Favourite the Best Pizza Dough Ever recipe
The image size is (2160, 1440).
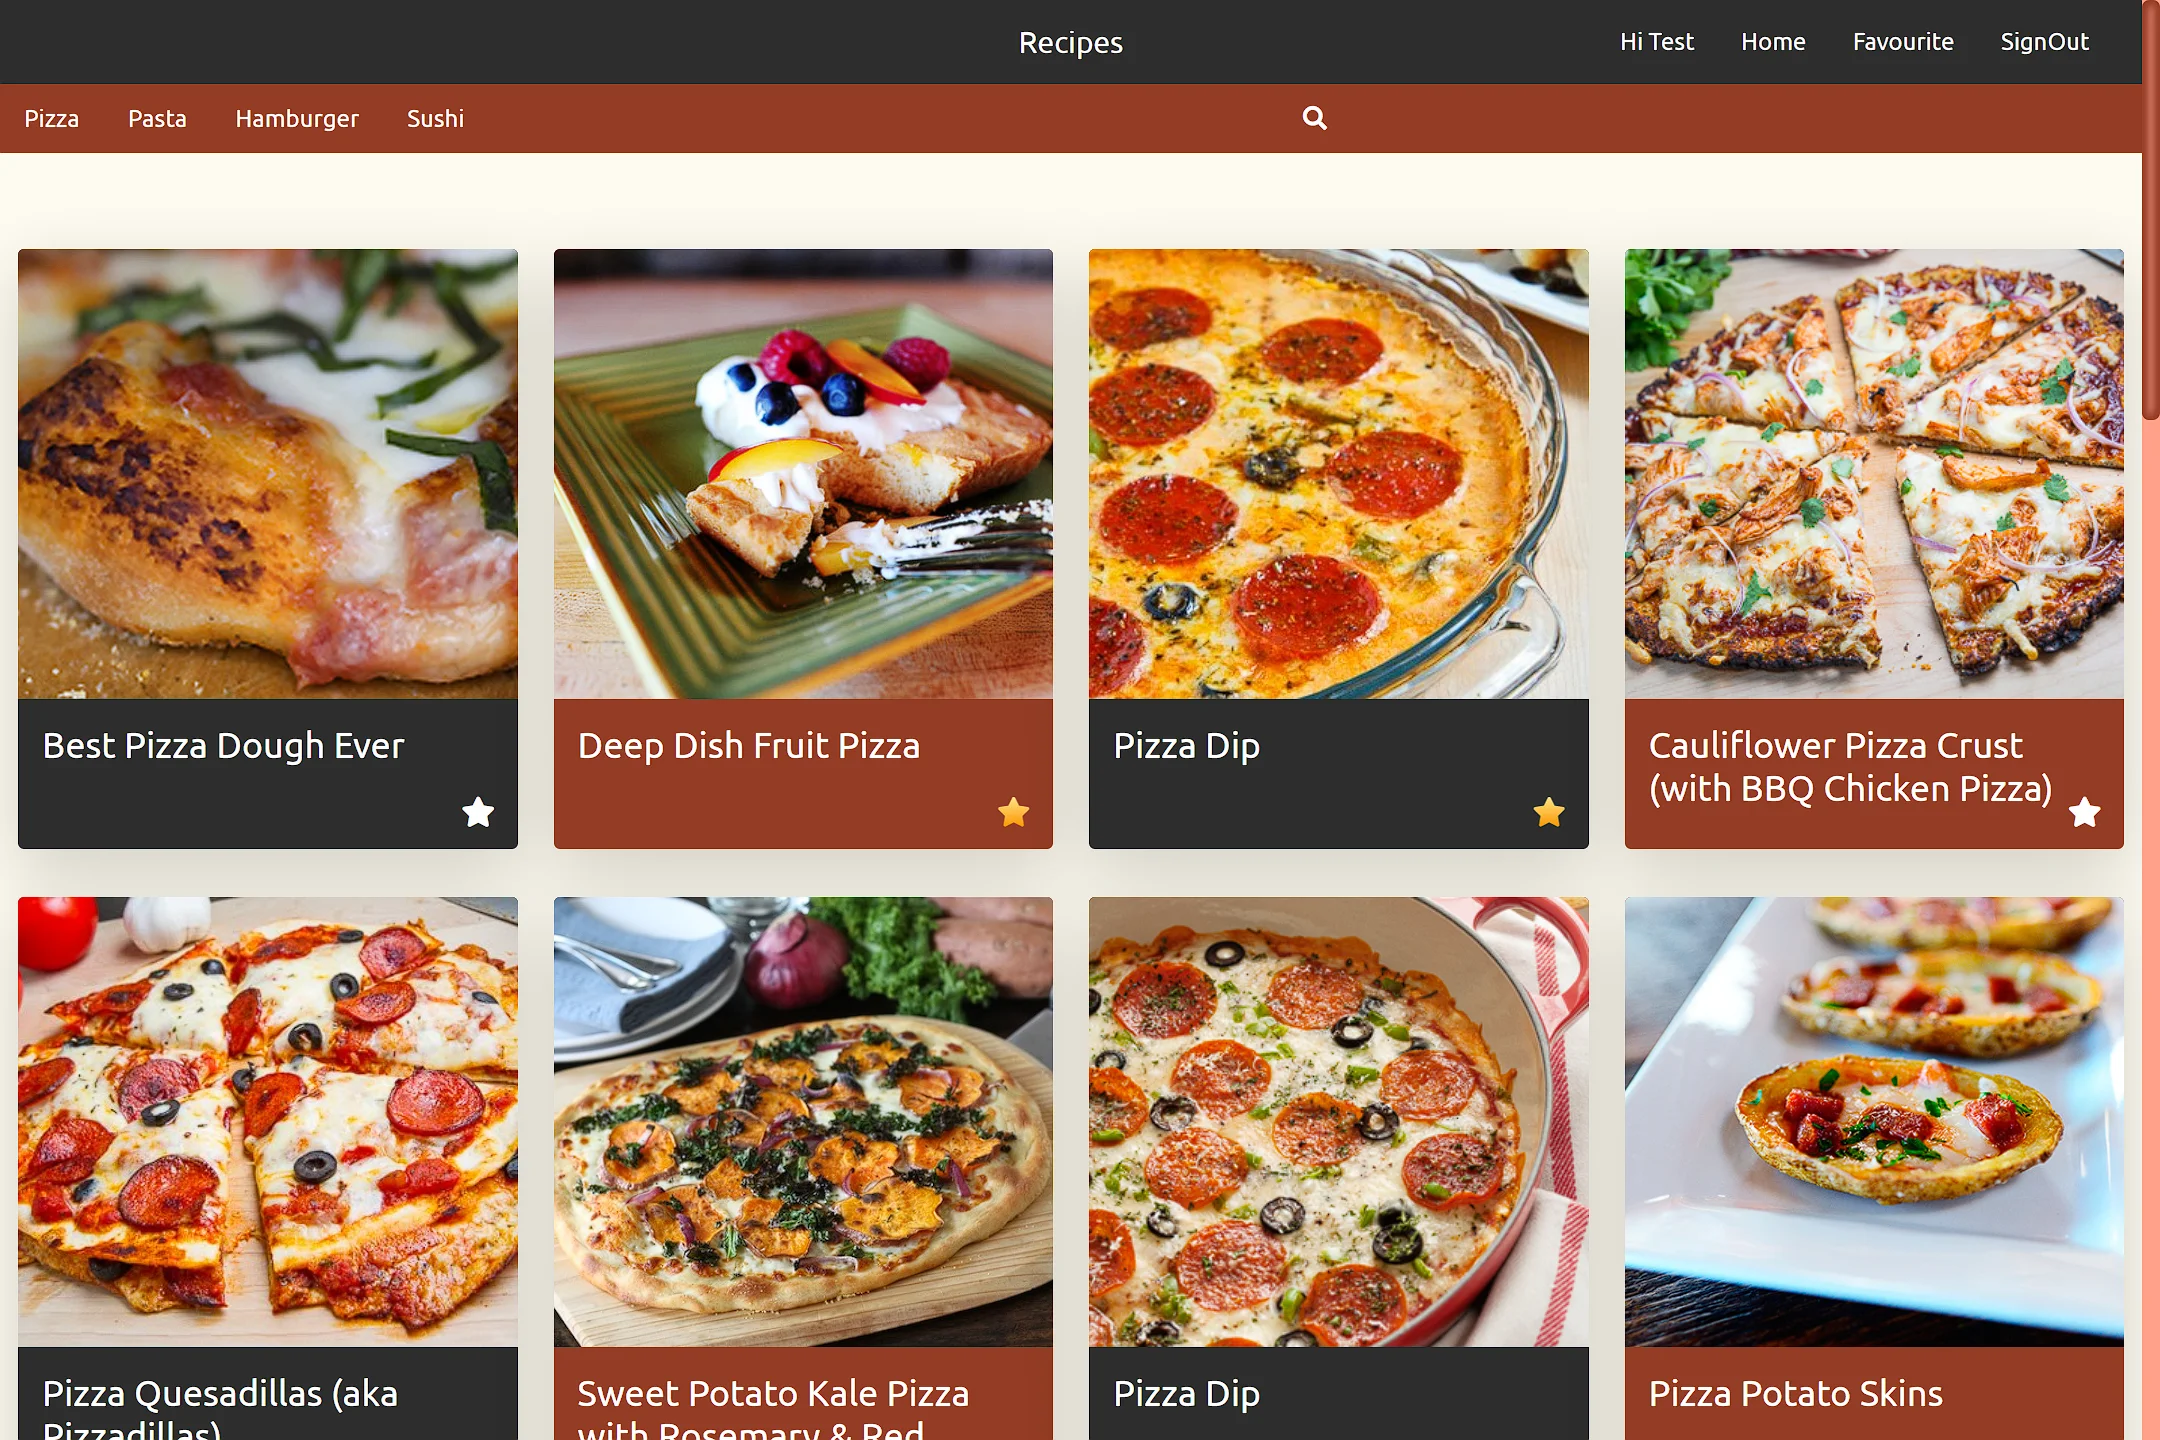tap(478, 811)
